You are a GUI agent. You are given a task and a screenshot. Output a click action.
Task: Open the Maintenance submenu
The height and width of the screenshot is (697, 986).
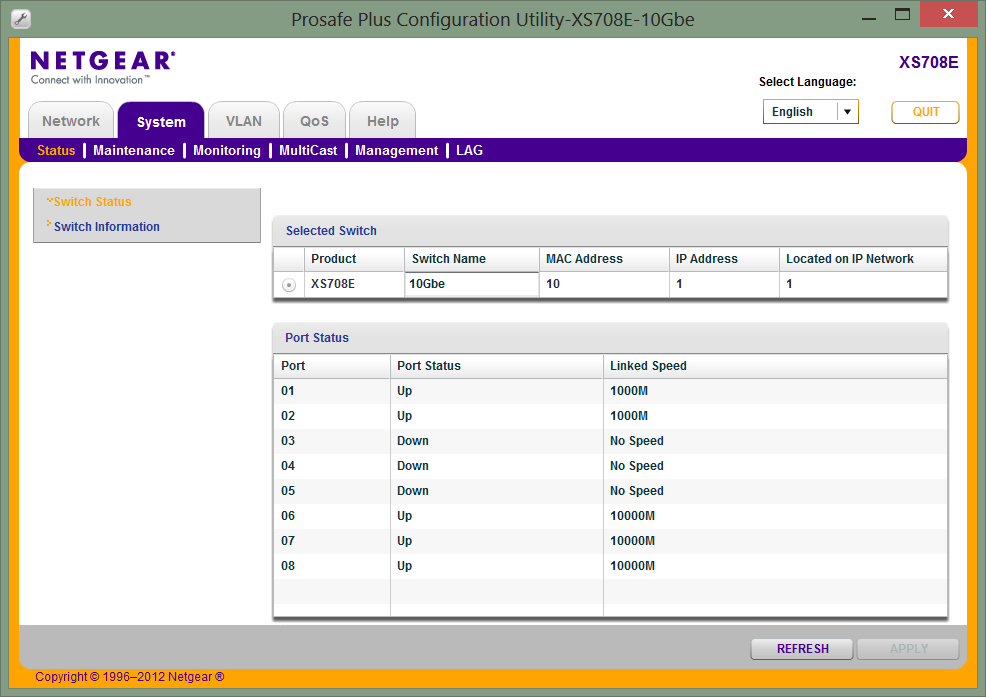tap(134, 150)
